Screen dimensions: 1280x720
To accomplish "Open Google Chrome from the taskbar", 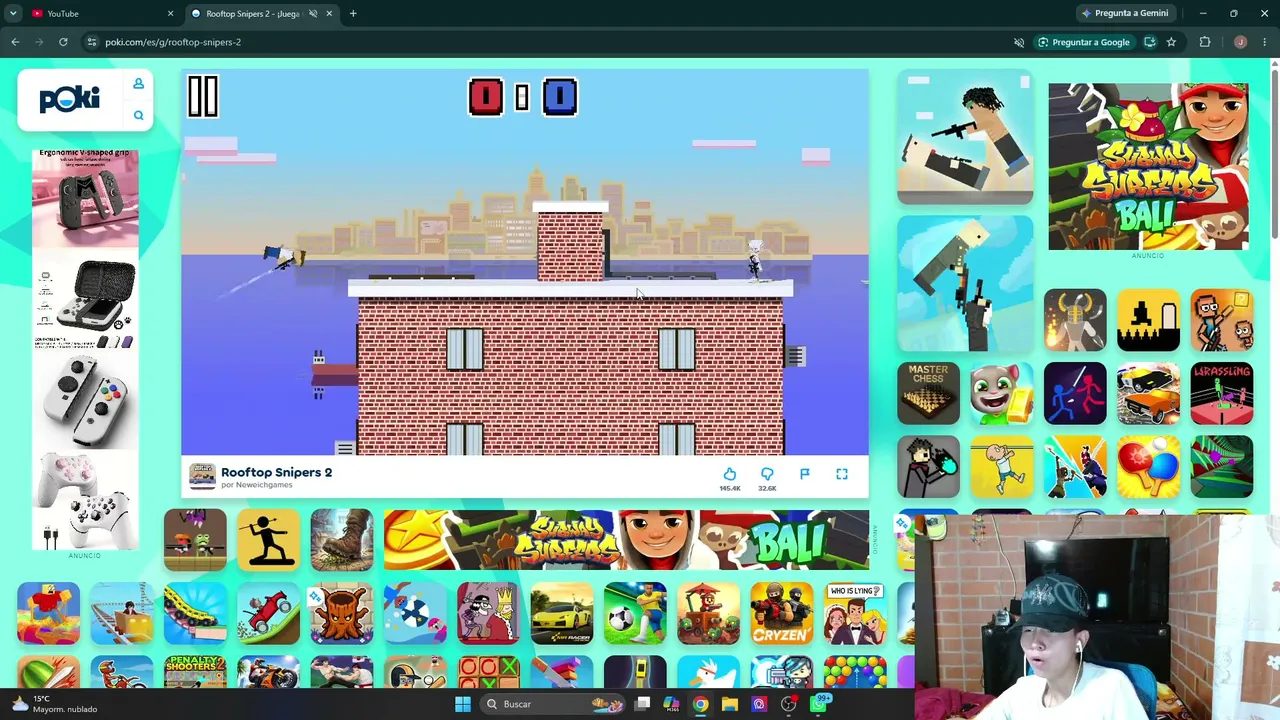I will point(701,704).
